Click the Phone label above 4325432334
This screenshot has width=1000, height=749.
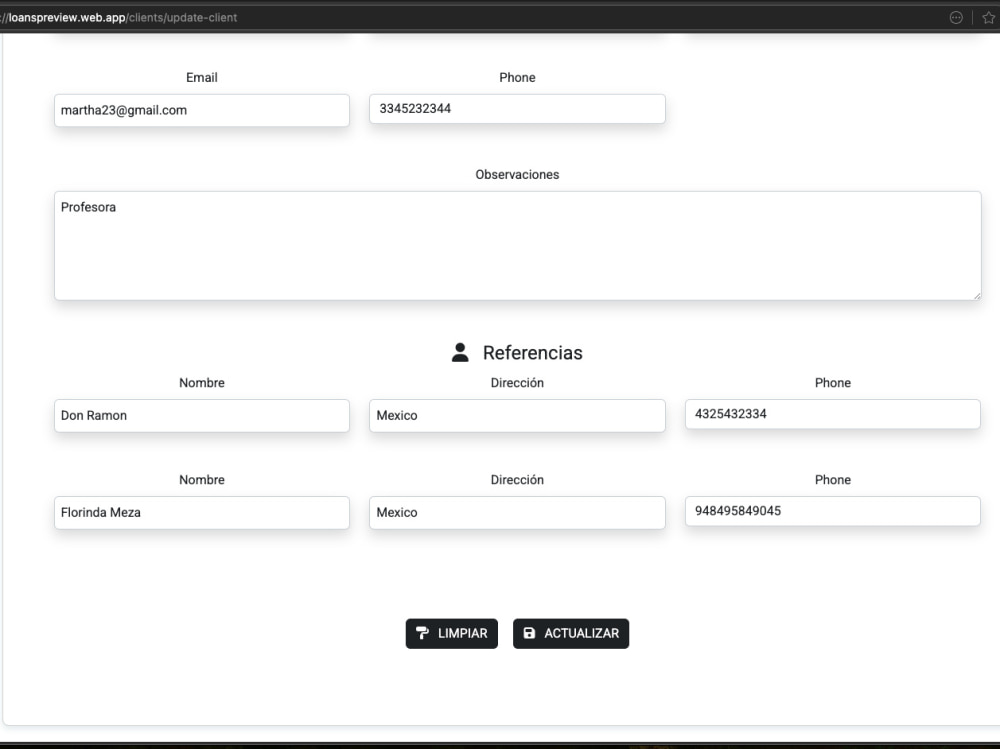(832, 383)
